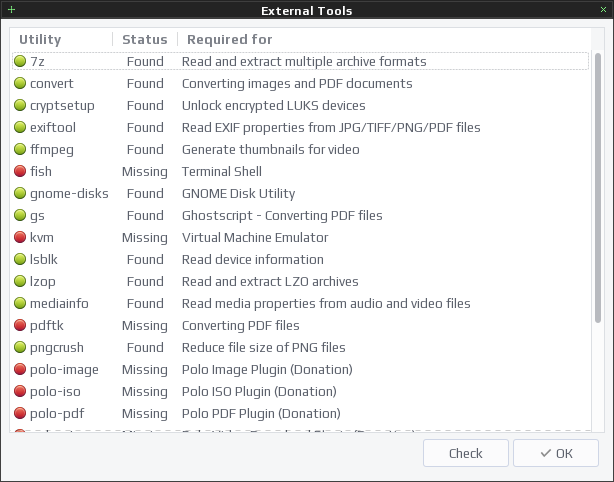Select the mediainfo utility name
The height and width of the screenshot is (482, 614).
59,303
